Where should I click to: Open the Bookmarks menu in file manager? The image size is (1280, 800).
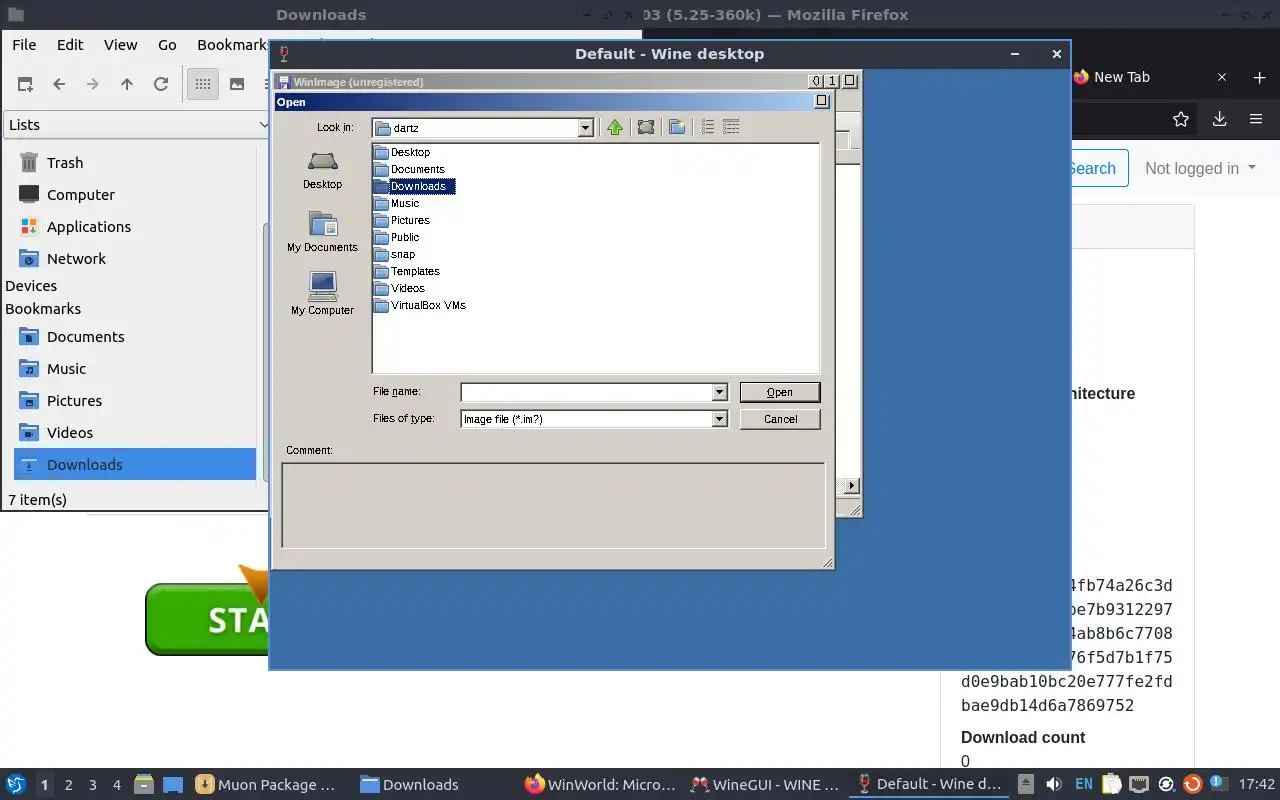click(x=232, y=44)
